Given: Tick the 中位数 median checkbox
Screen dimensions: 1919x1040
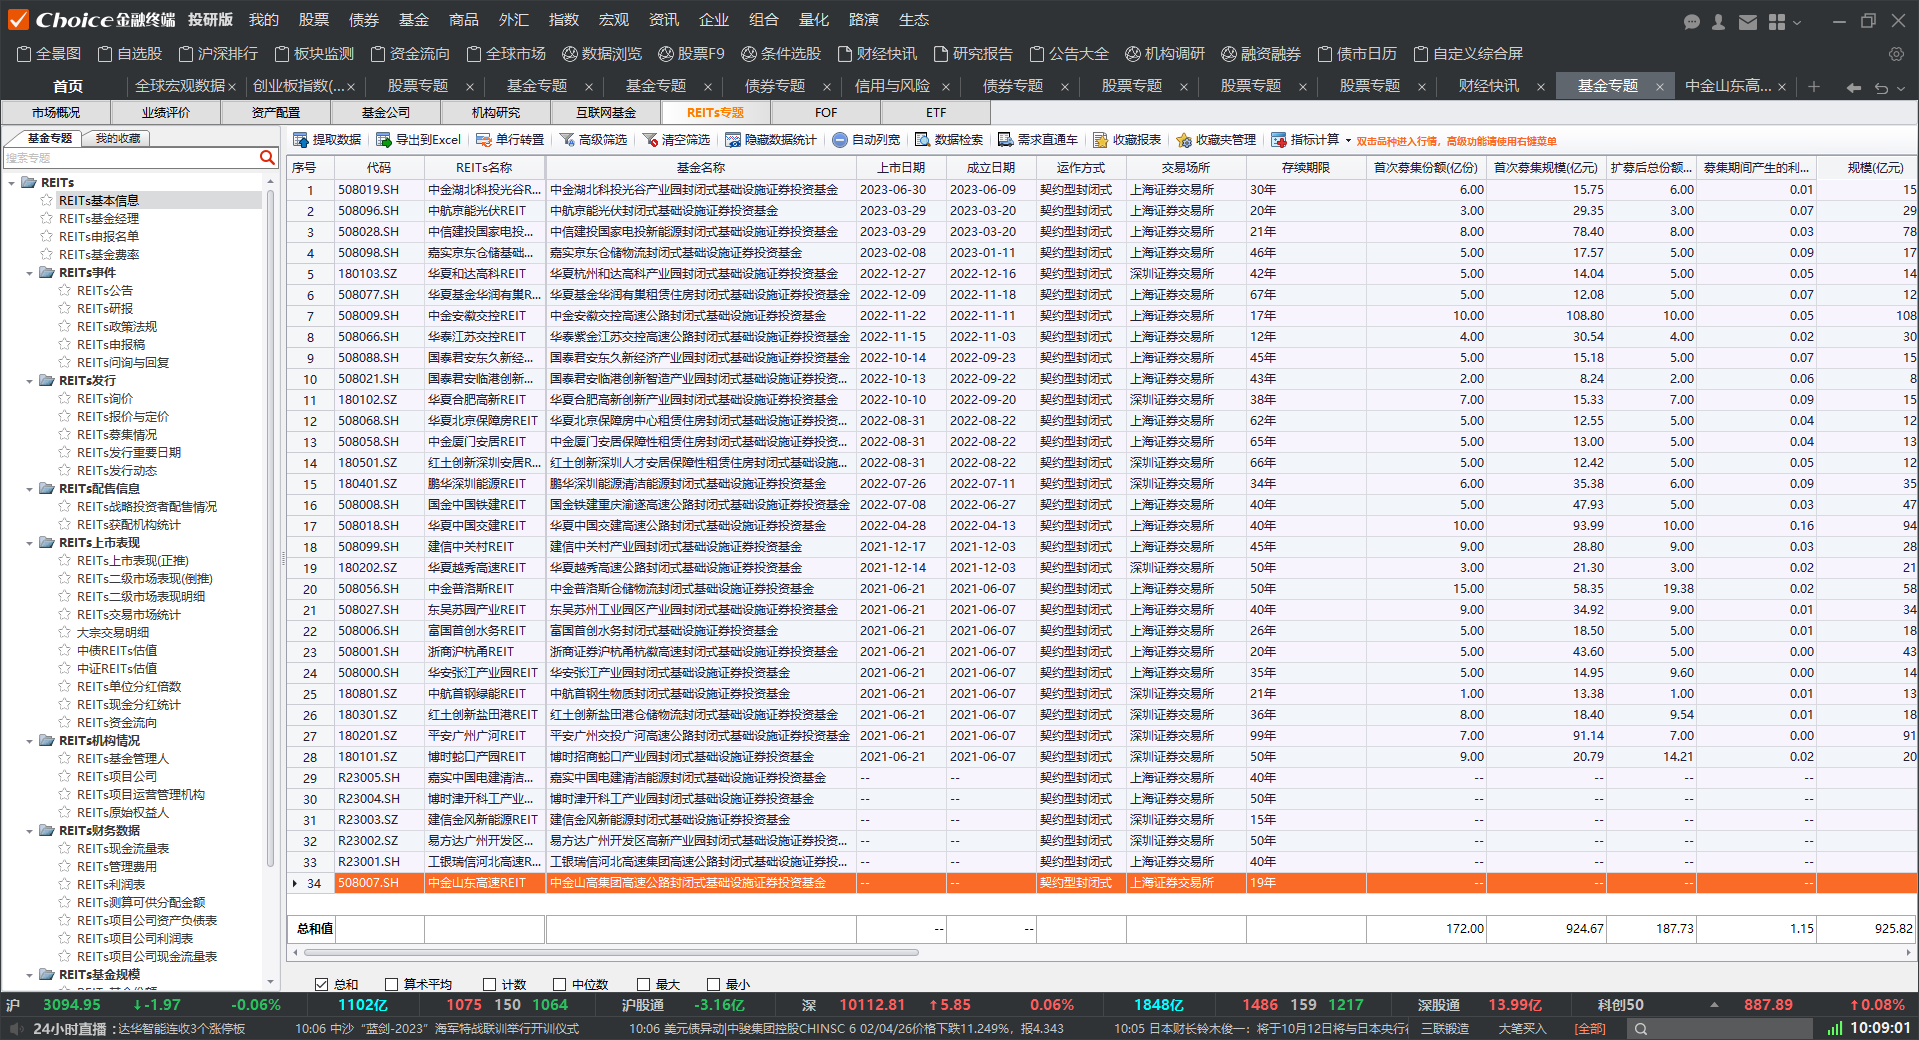Looking at the screenshot, I should (x=560, y=984).
